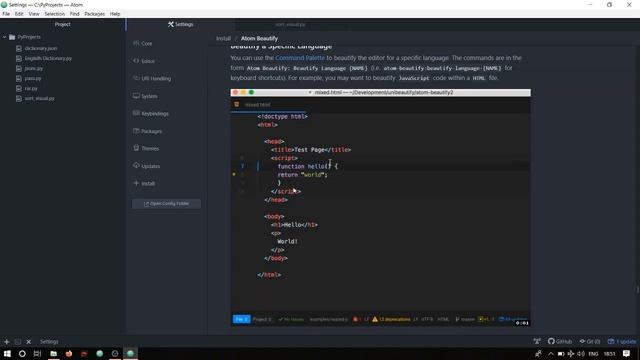The height and width of the screenshot is (360, 640).
Task: Open the Selection menu
Action: pos(55,14)
